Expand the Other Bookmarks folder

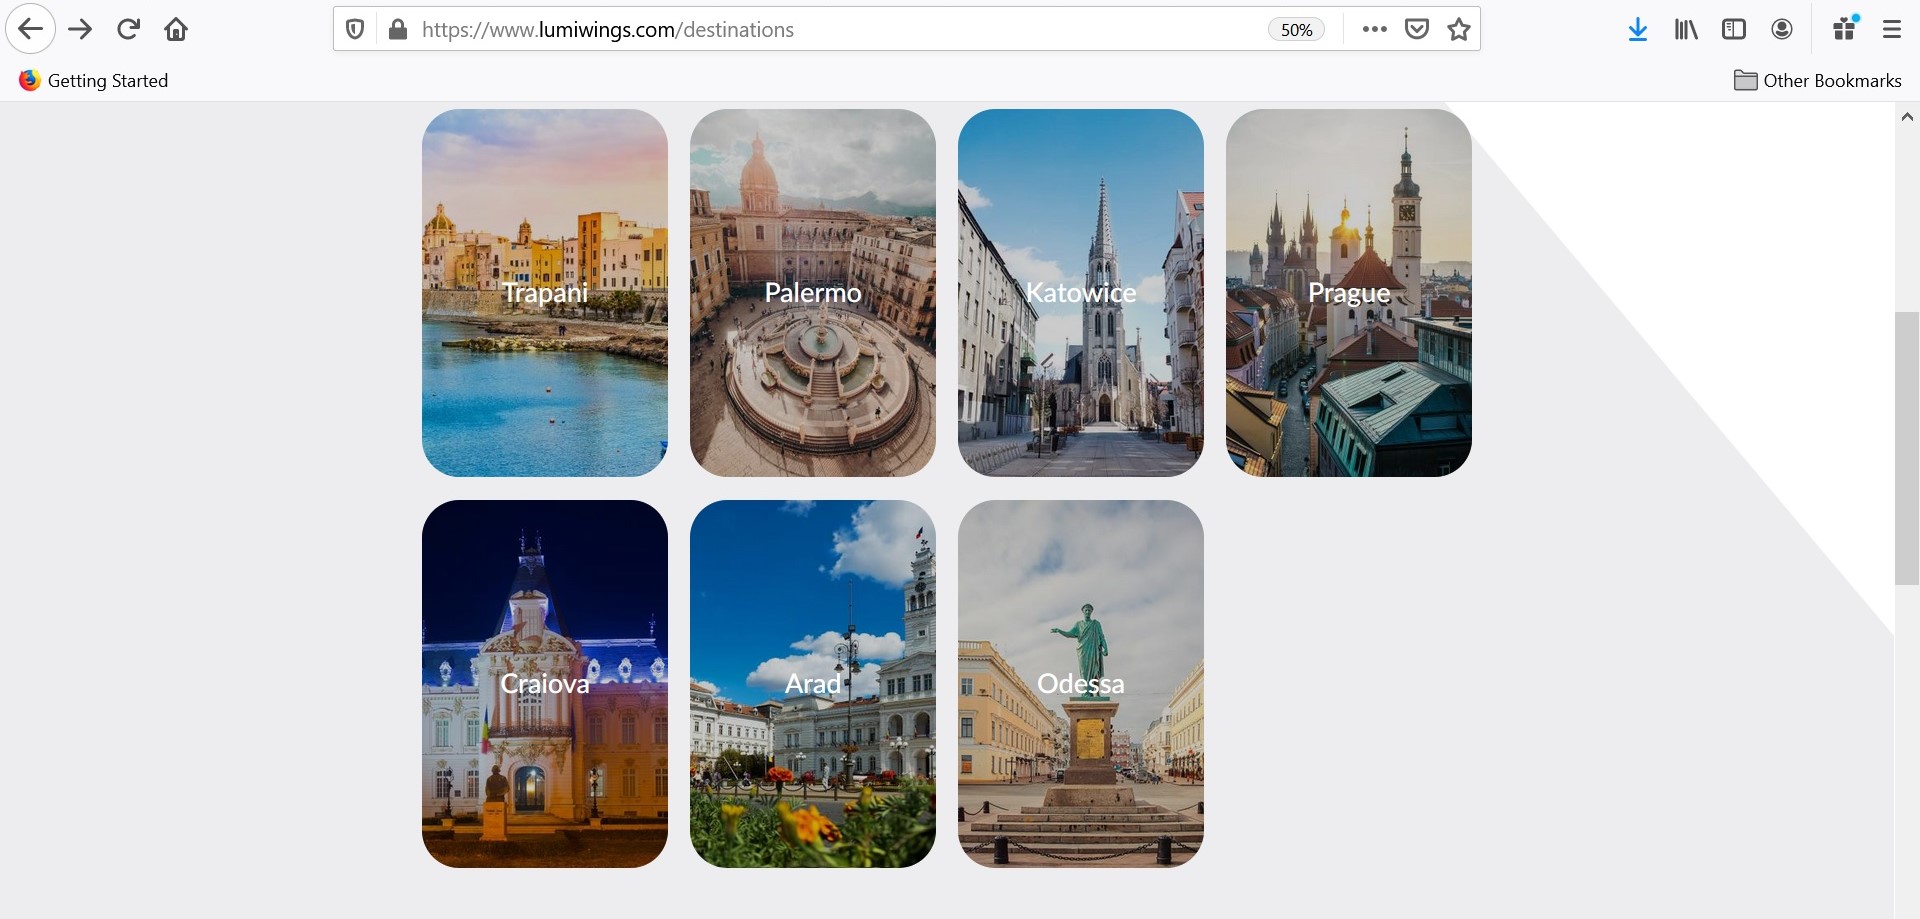click(x=1817, y=81)
